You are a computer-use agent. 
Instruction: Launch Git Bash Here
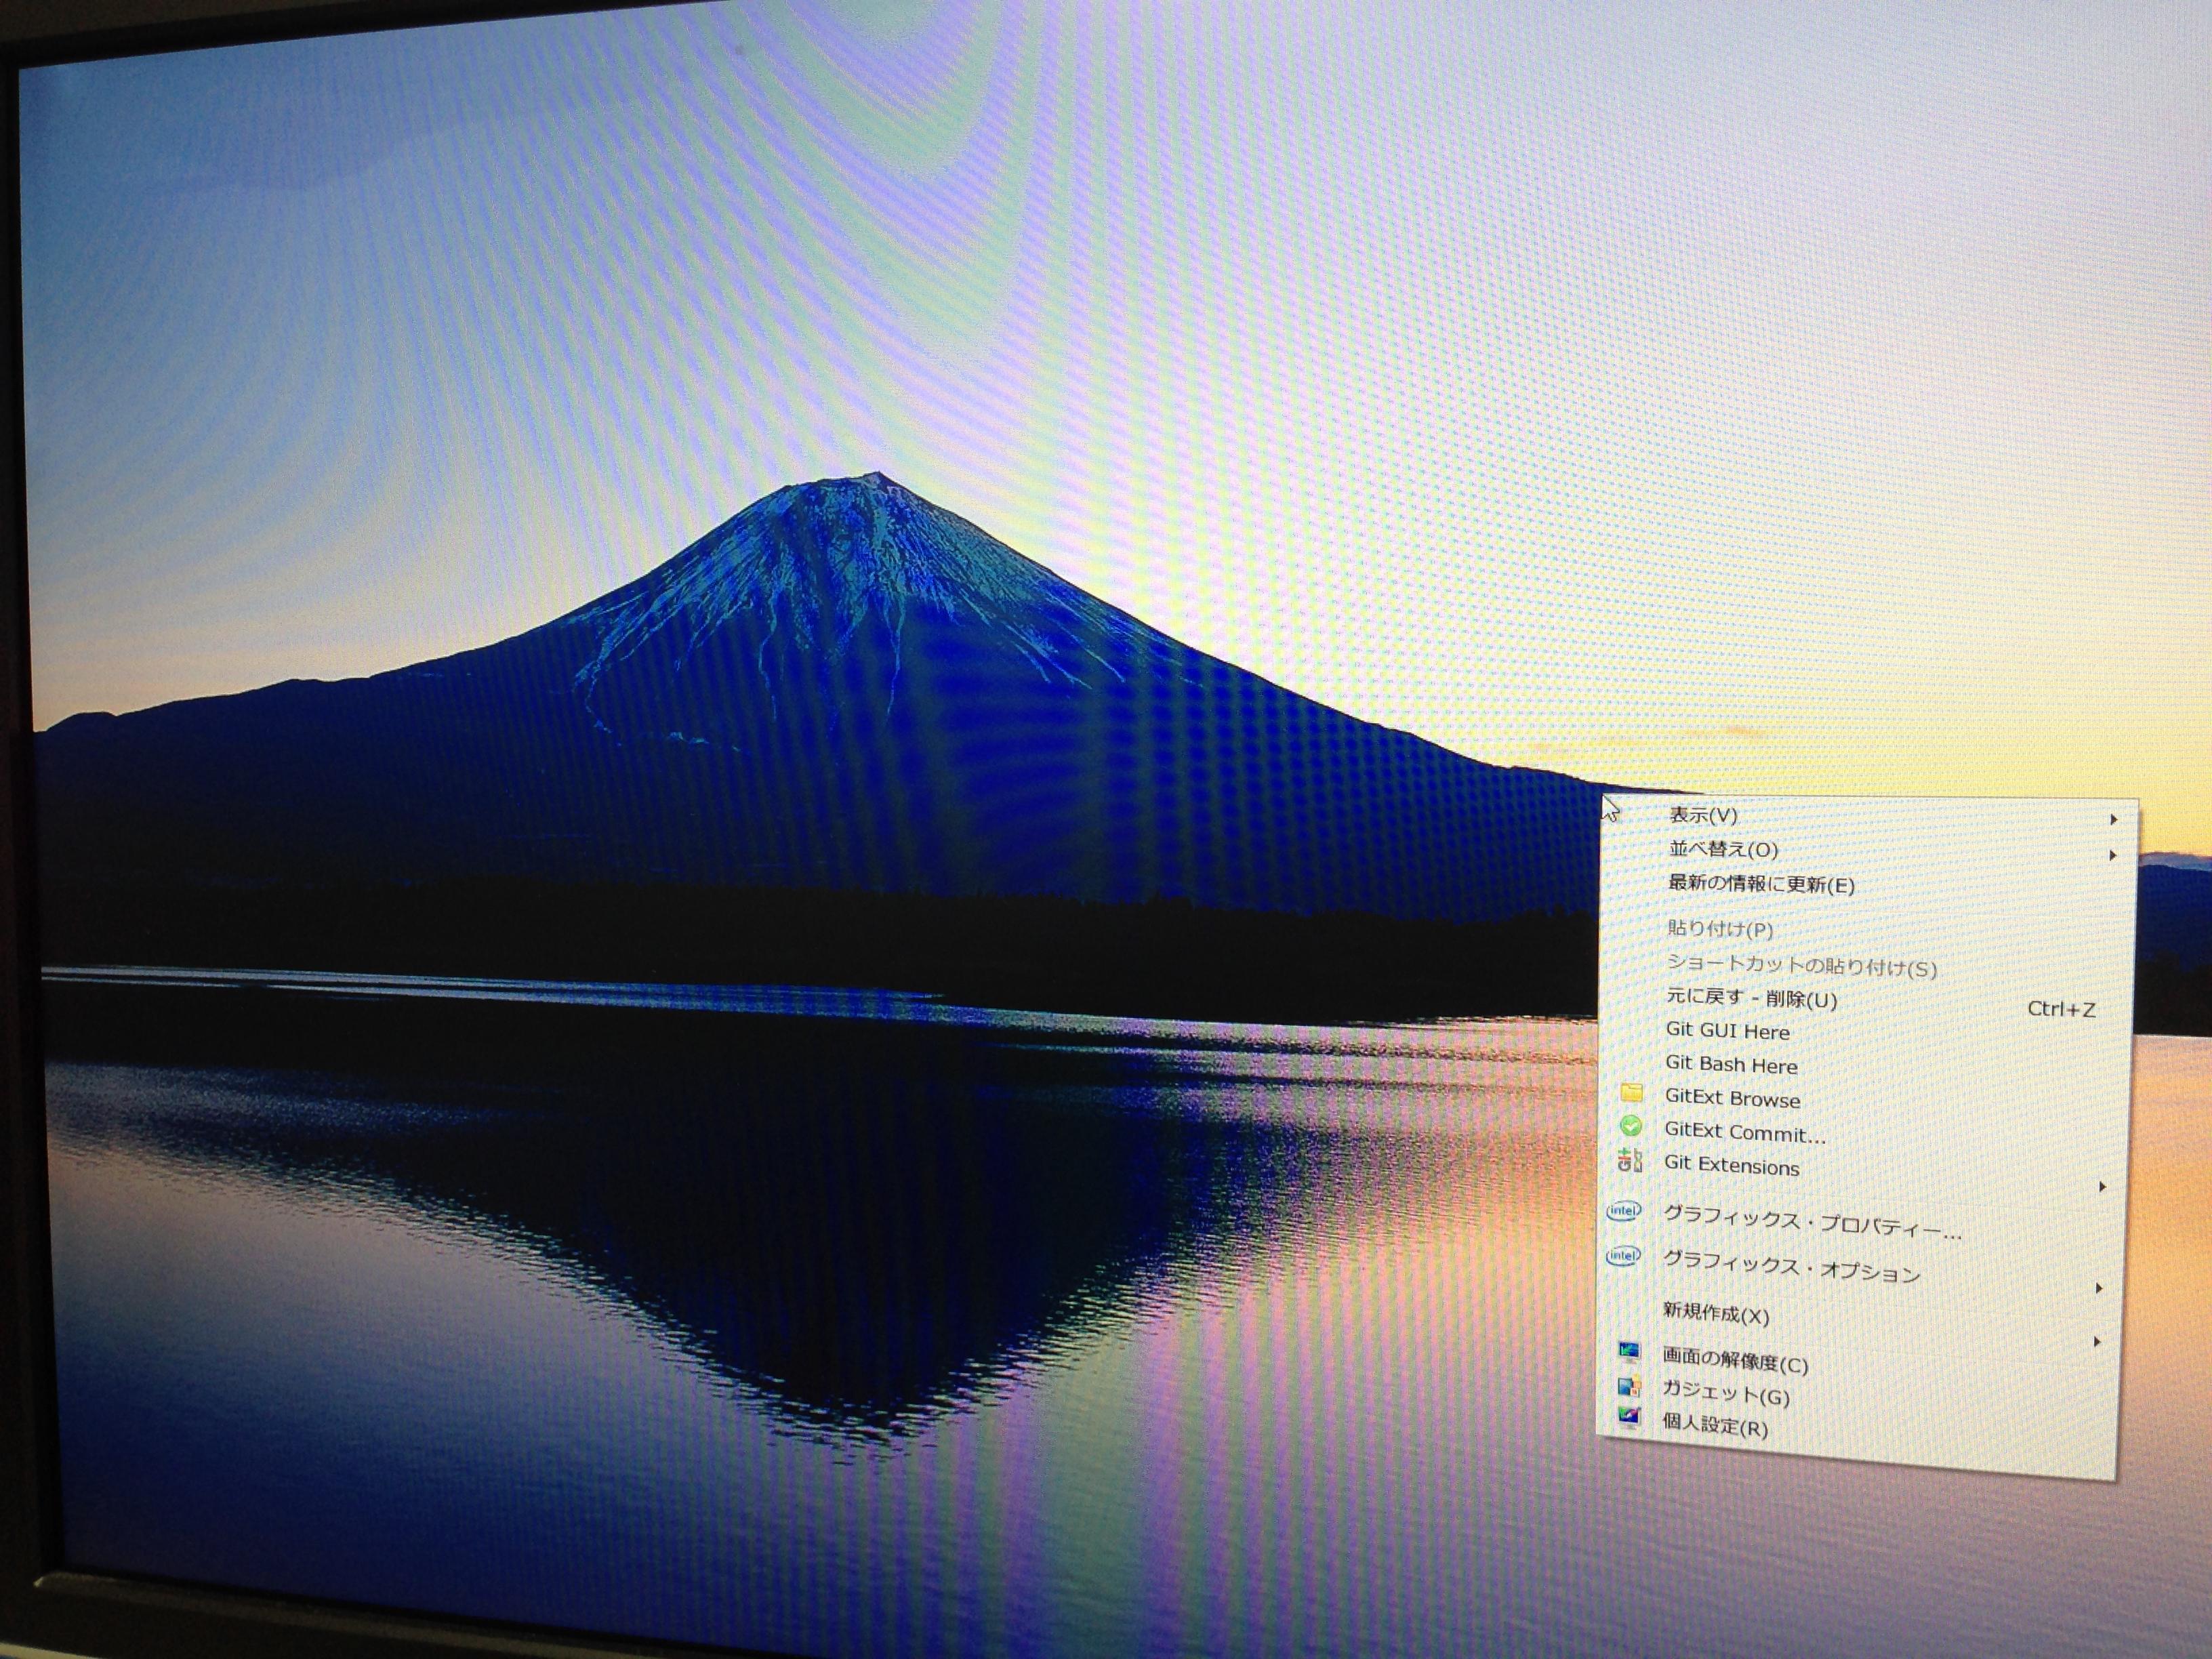1731,1064
